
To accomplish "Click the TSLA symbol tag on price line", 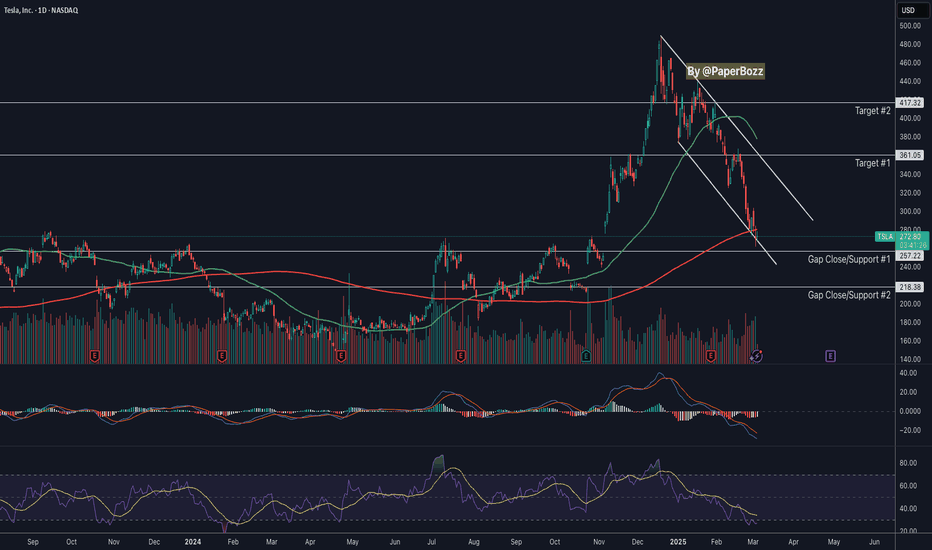I will [885, 237].
